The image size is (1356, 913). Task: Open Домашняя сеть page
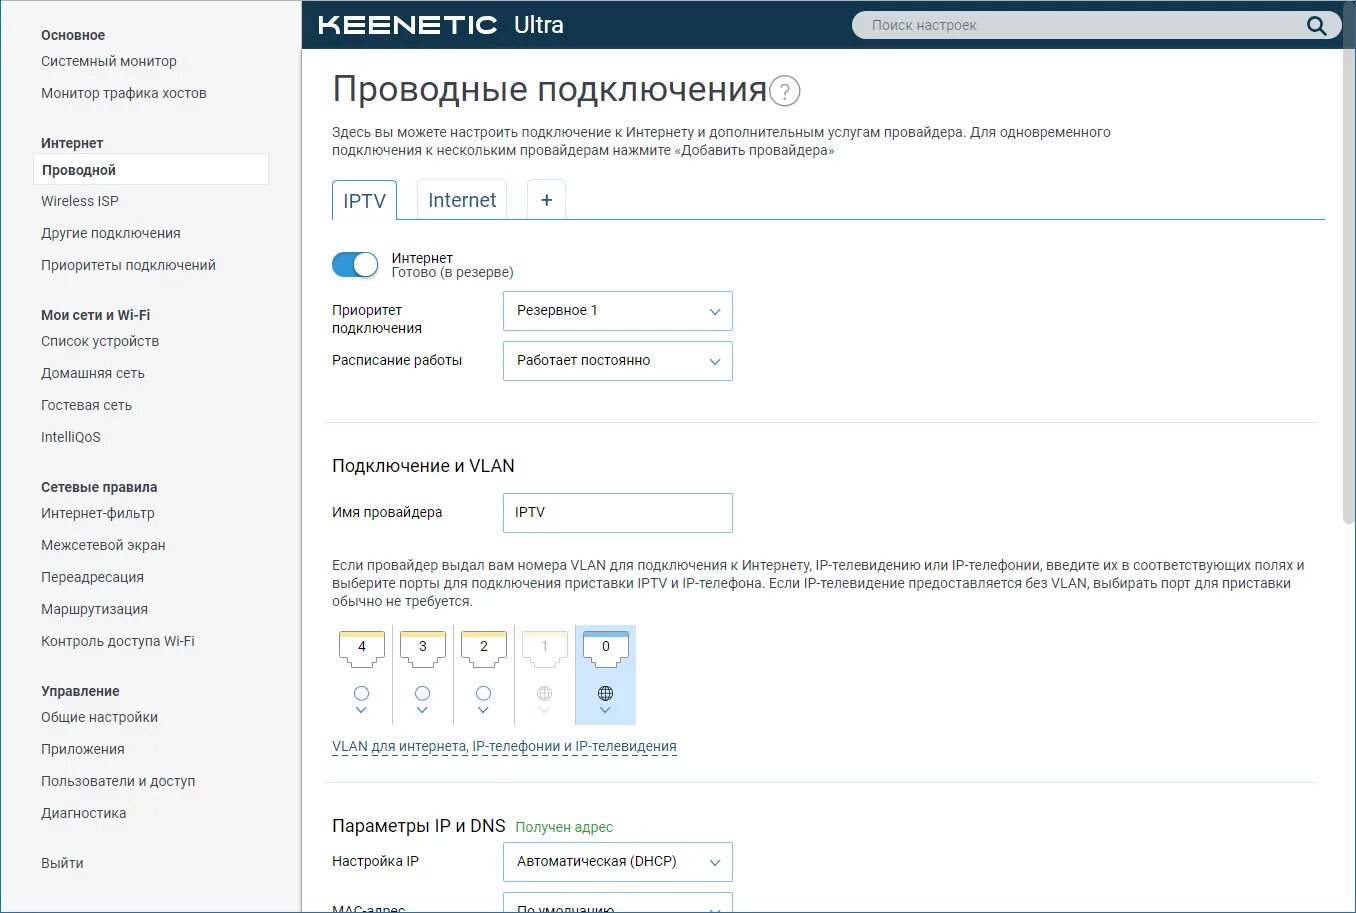(x=93, y=373)
